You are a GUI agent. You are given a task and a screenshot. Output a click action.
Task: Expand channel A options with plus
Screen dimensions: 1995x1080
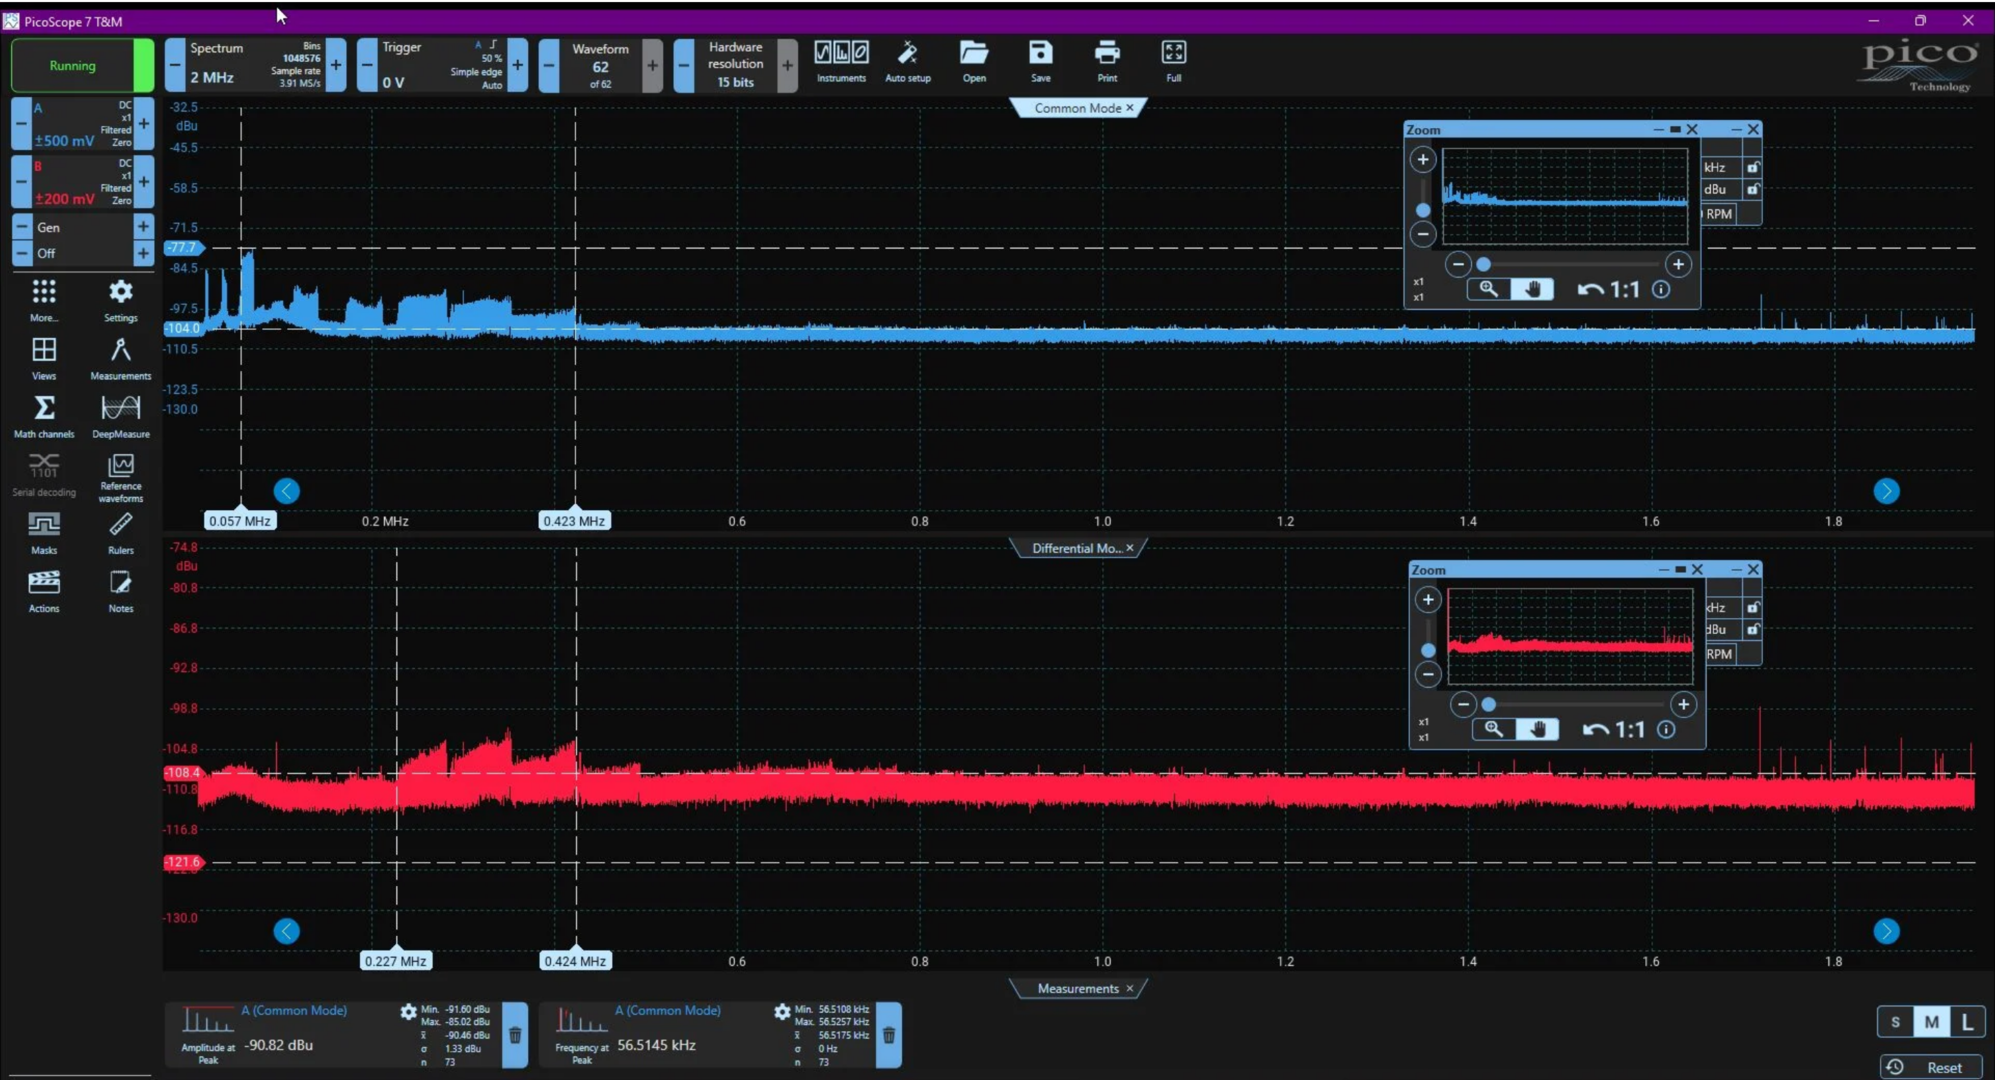[x=144, y=123]
